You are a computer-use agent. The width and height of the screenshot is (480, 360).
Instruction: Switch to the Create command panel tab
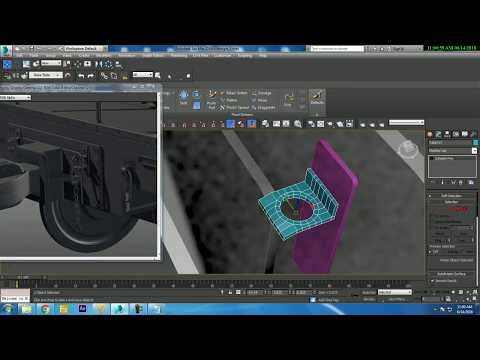coord(430,134)
